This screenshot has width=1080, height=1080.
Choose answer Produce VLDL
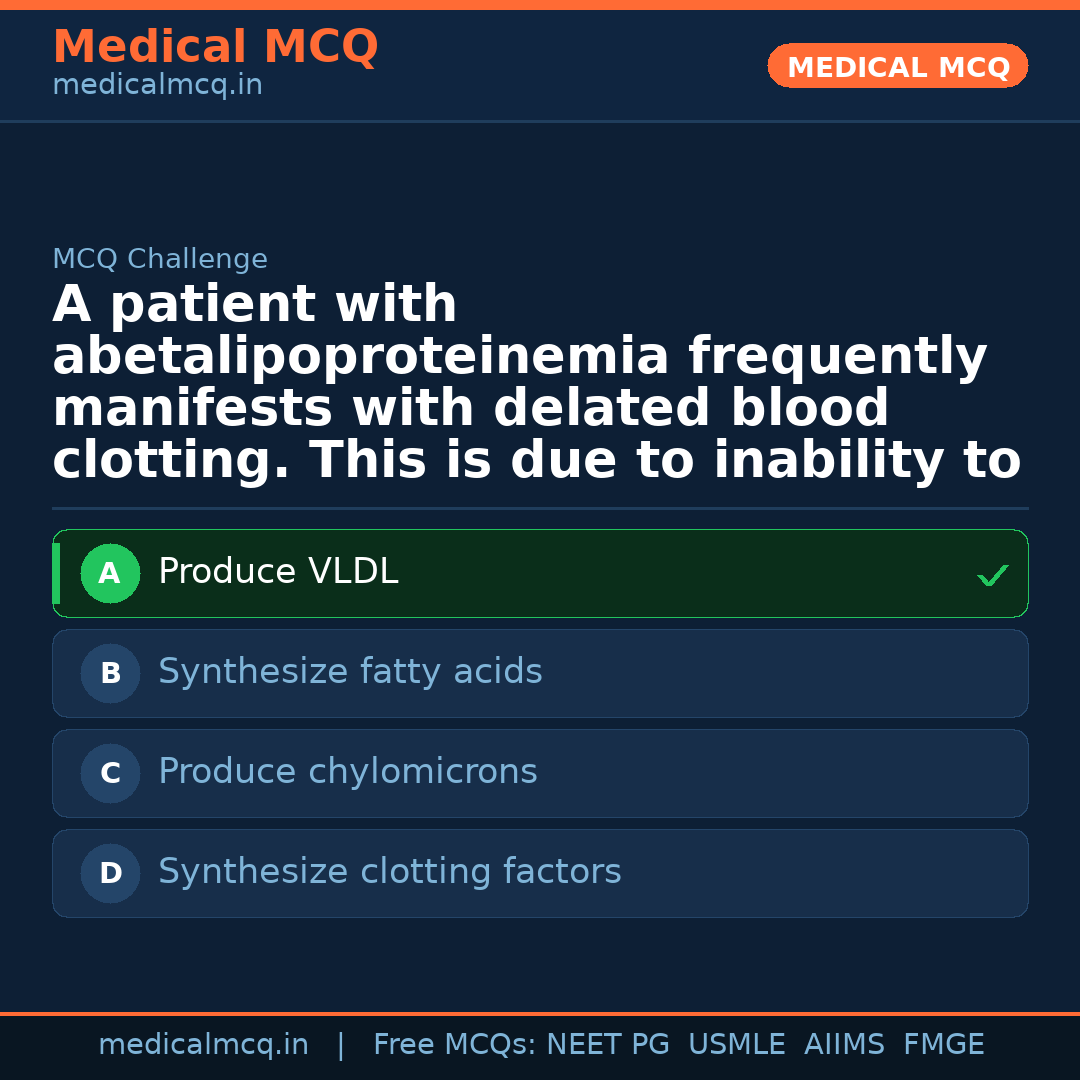278,572
